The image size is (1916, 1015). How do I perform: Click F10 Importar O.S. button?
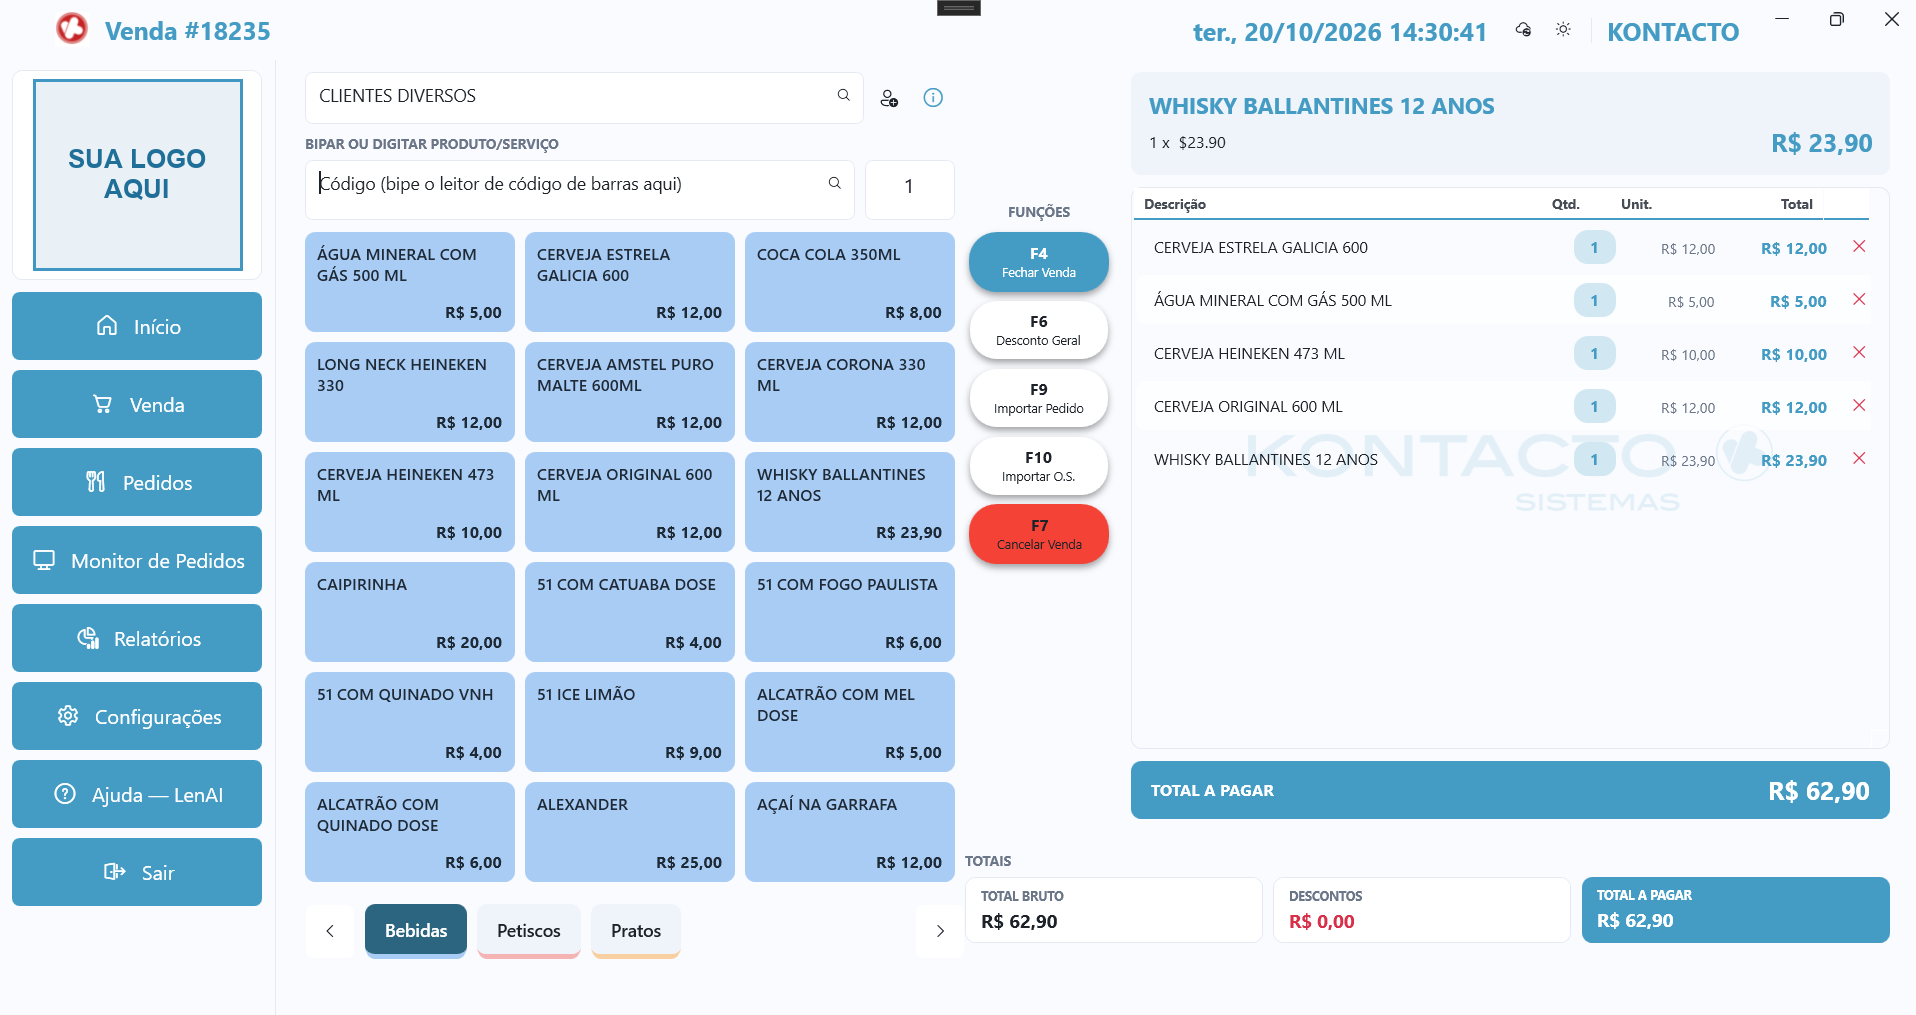tap(1039, 466)
